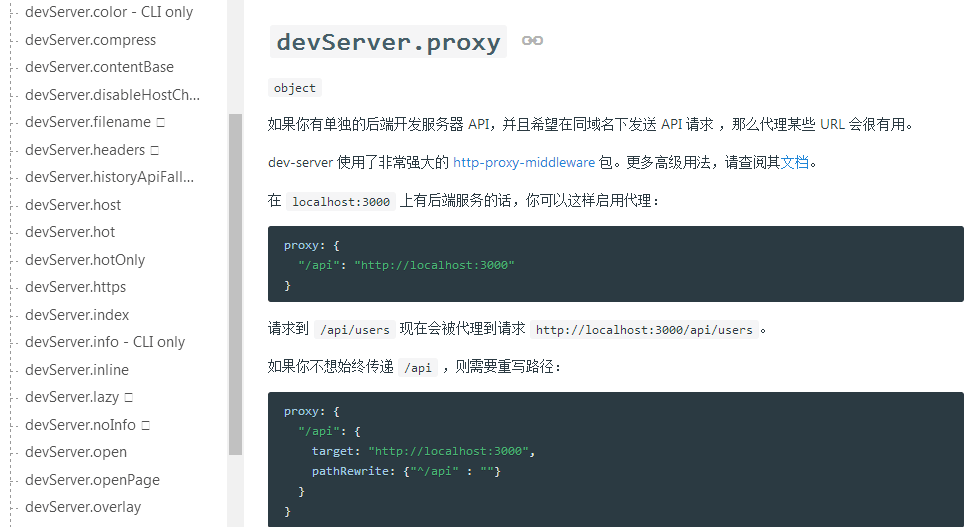968x527 pixels.
Task: Go to devServer.color - CLI only
Action: [x=109, y=12]
